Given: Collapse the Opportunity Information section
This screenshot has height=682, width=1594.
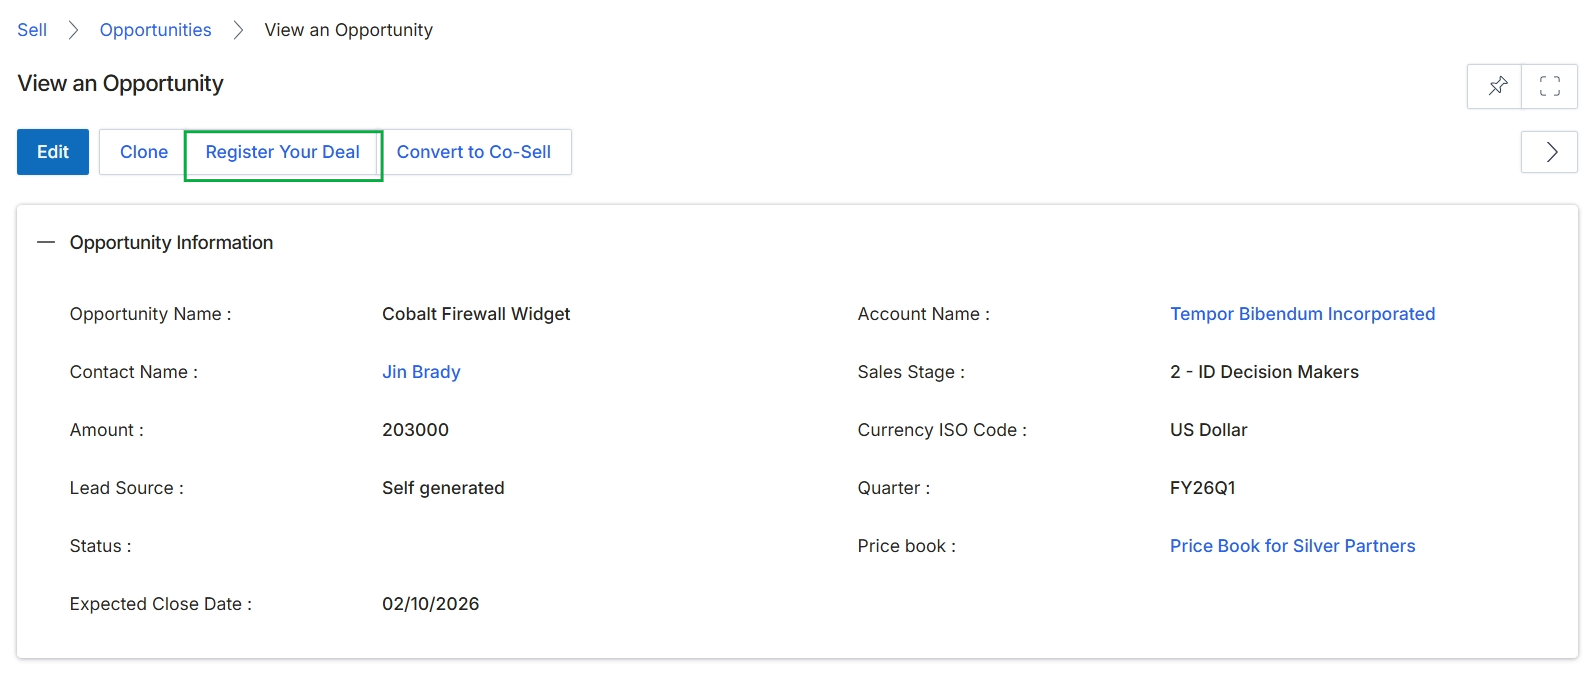Looking at the screenshot, I should (45, 243).
